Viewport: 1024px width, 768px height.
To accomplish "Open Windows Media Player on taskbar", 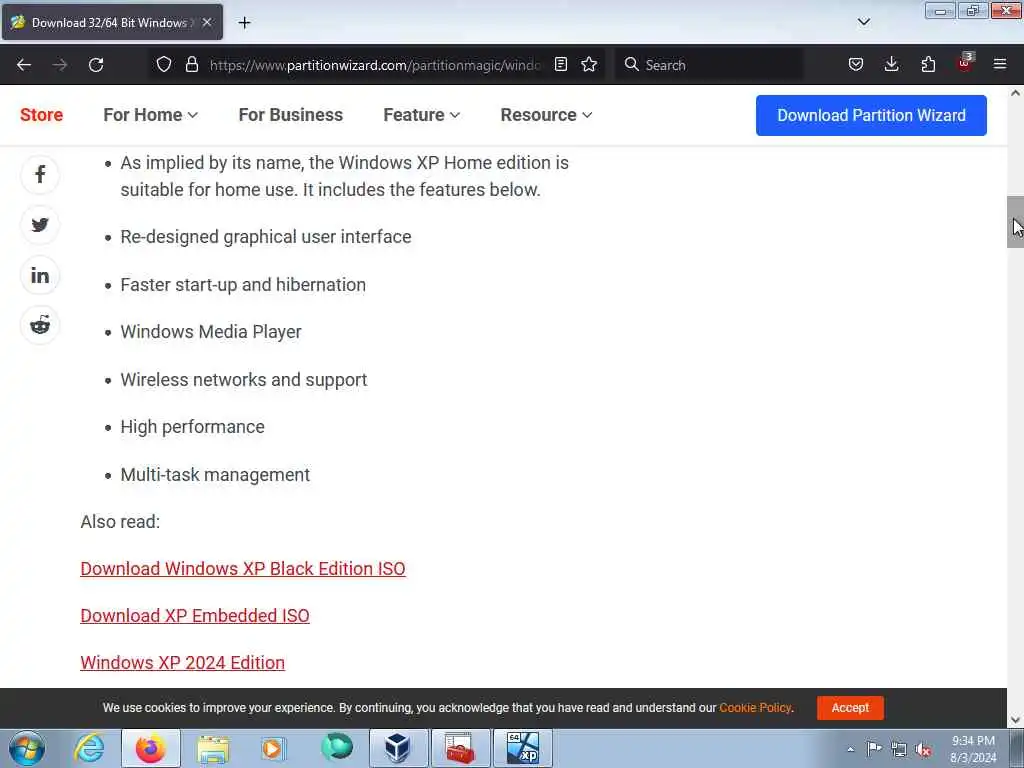I will coord(273,748).
